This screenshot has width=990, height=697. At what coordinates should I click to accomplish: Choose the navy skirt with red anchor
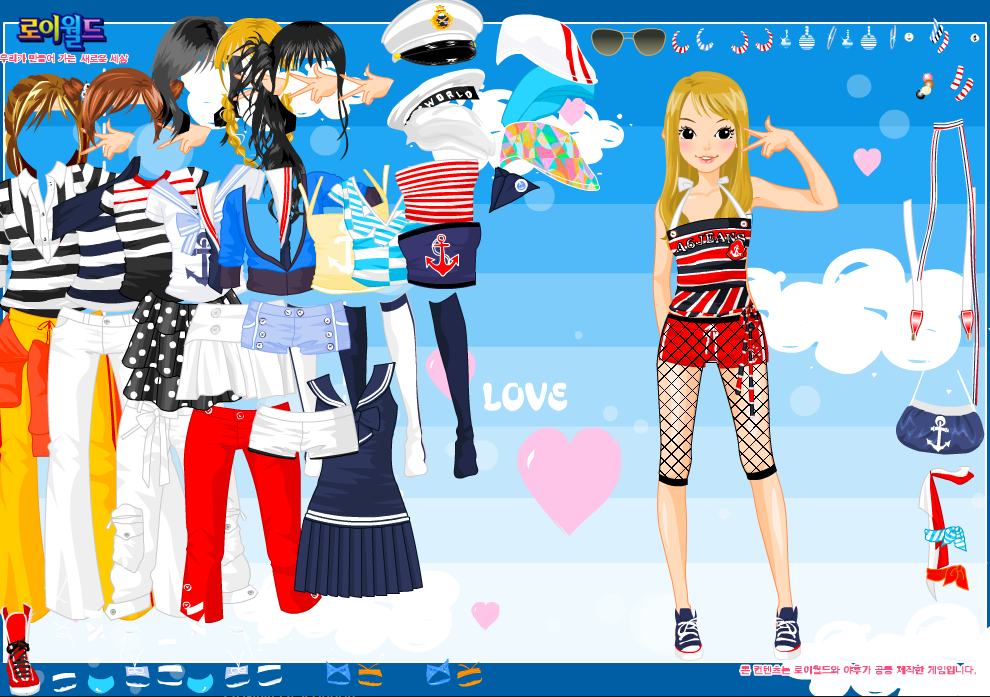440,251
